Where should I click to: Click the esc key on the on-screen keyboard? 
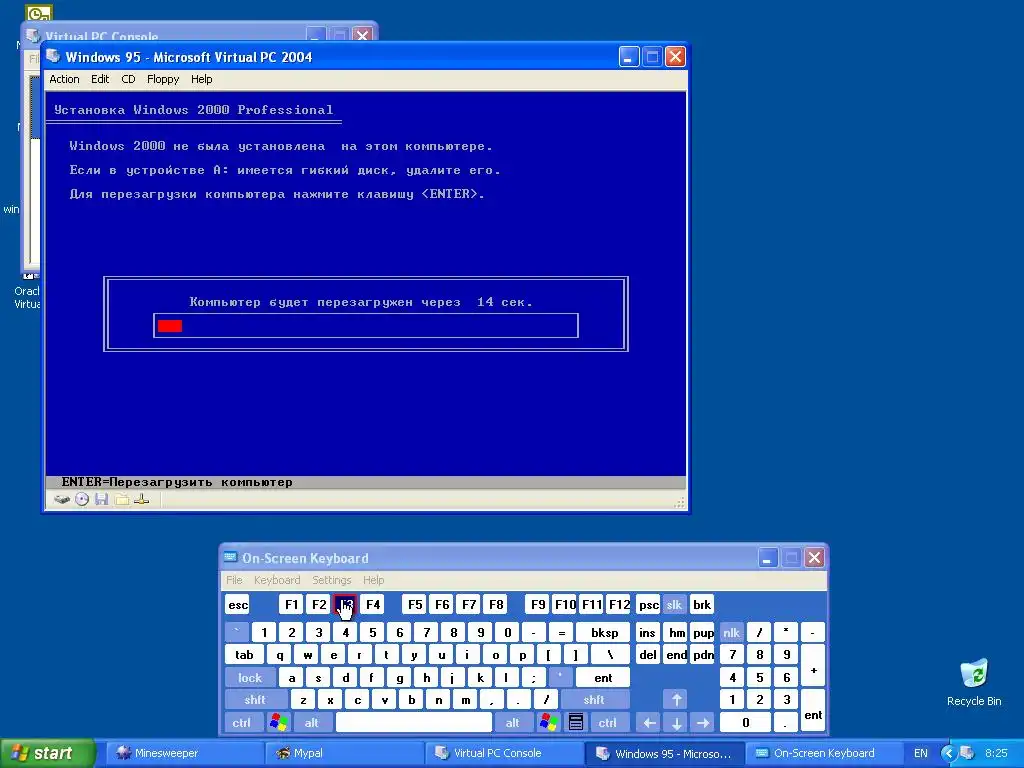point(238,605)
